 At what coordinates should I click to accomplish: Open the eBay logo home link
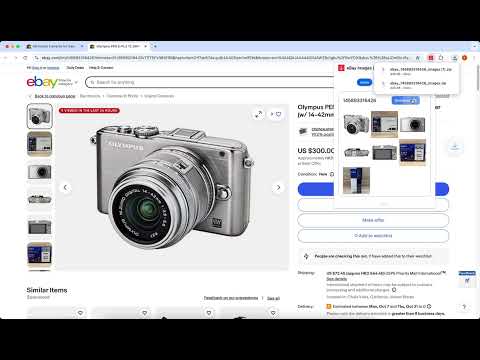point(42,82)
